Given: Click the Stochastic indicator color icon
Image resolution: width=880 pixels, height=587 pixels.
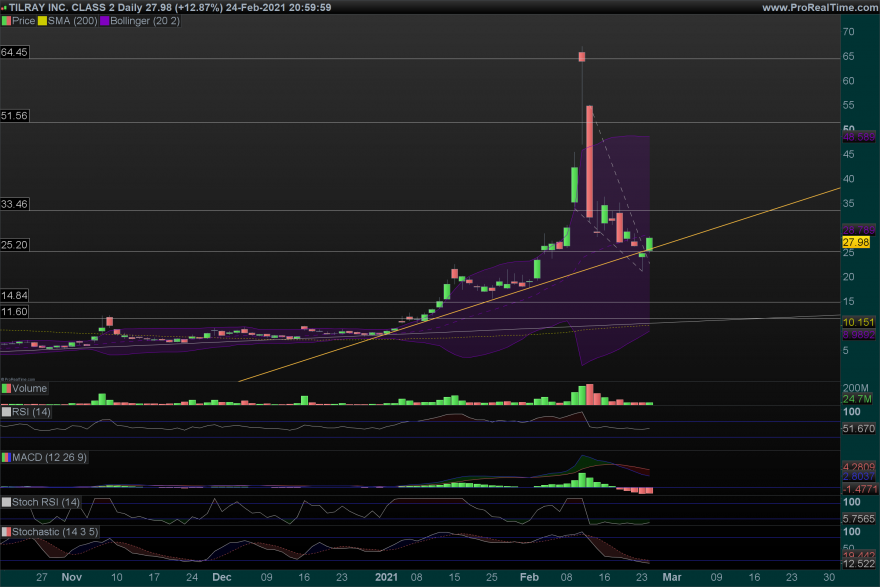Looking at the screenshot, I should tap(6, 531).
